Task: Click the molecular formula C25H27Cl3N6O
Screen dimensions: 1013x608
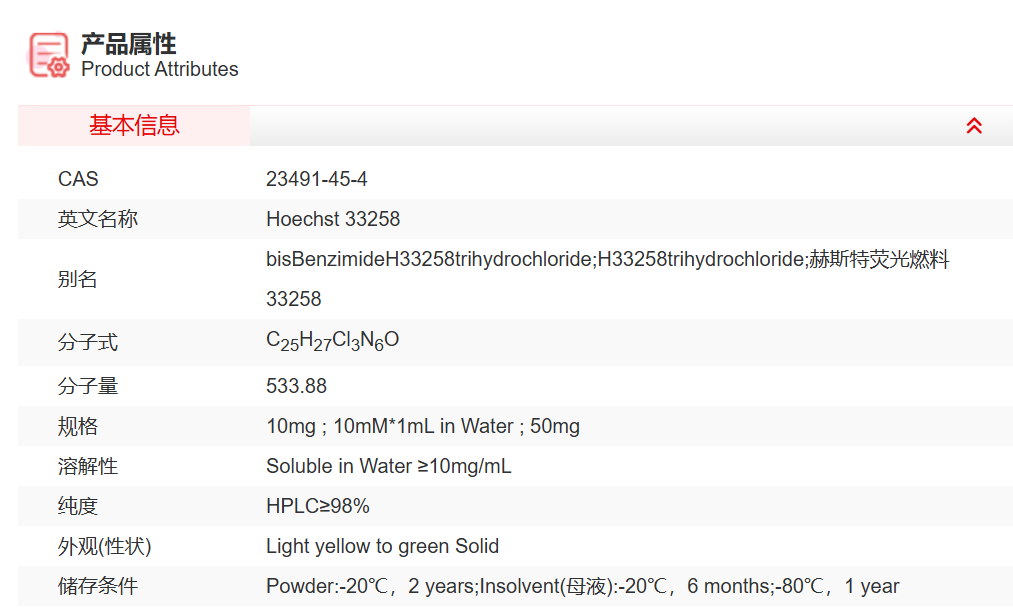Action: point(333,341)
